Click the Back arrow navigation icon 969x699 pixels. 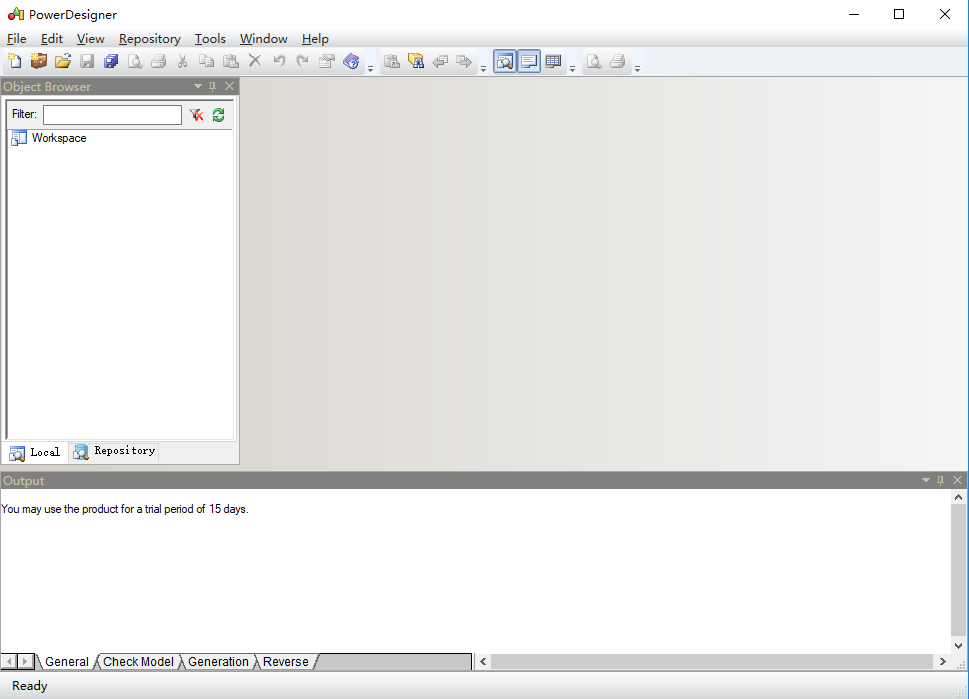(x=440, y=61)
